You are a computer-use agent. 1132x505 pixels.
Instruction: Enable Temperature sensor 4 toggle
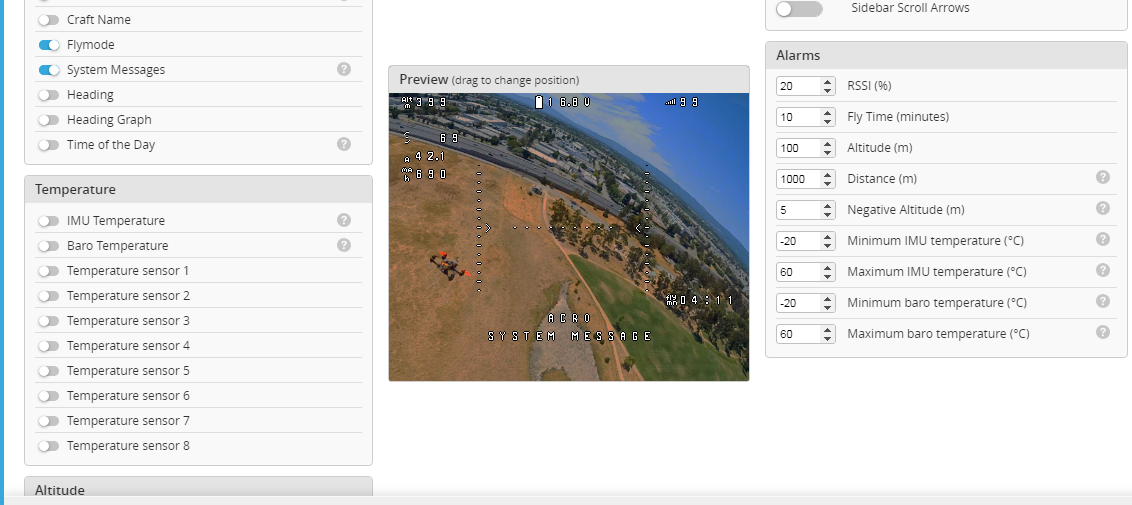(48, 346)
